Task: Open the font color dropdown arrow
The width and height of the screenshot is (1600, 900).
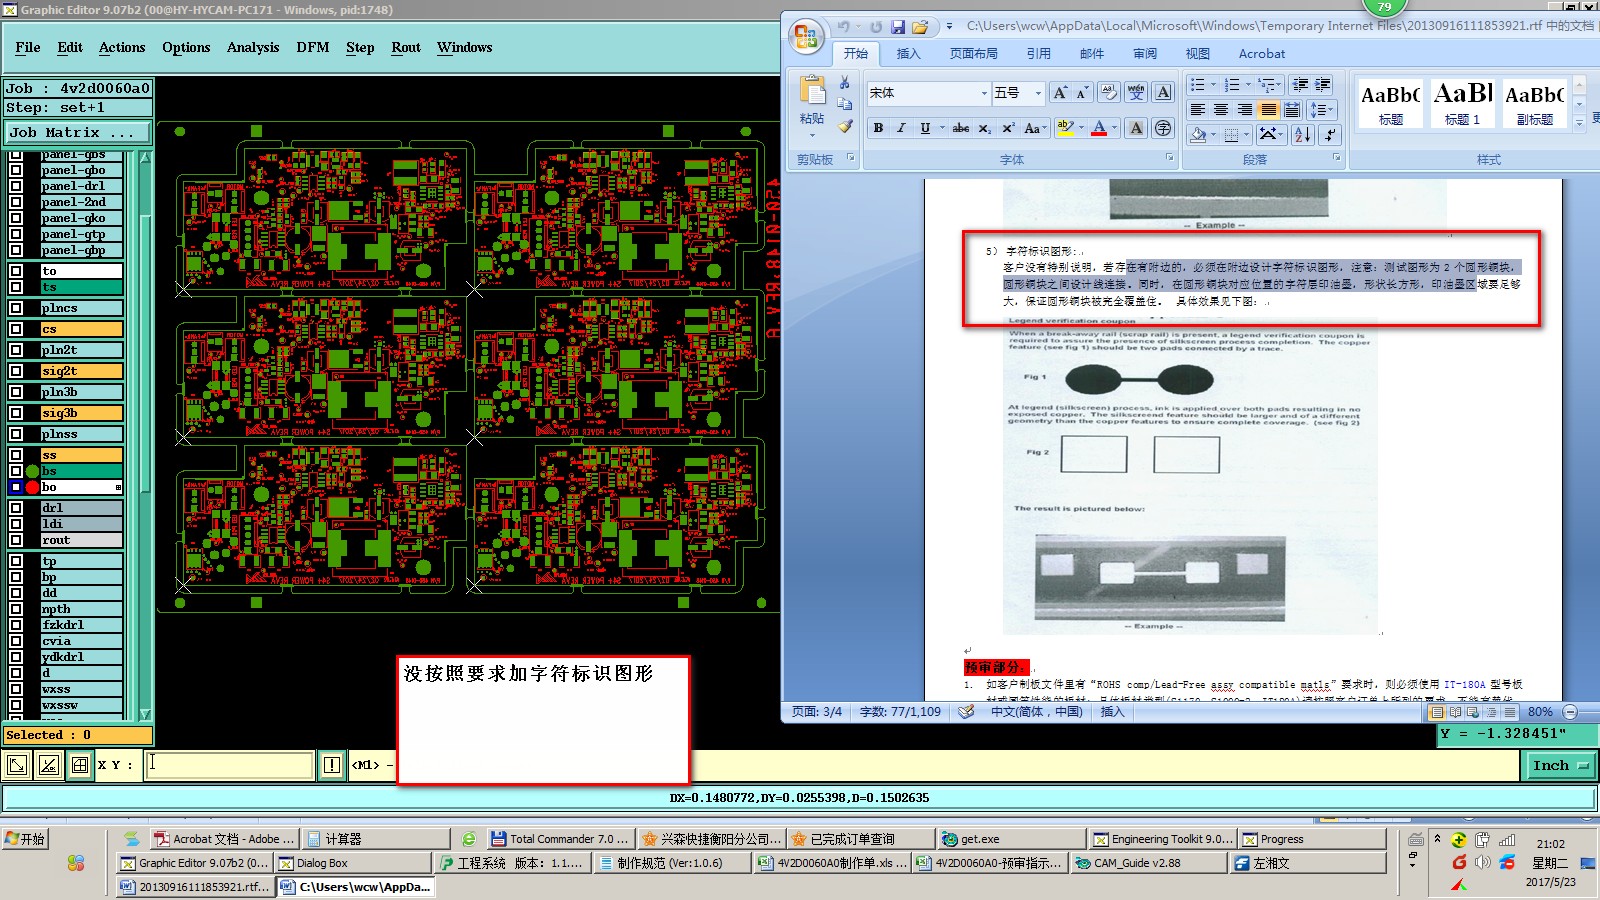Action: point(1115,128)
